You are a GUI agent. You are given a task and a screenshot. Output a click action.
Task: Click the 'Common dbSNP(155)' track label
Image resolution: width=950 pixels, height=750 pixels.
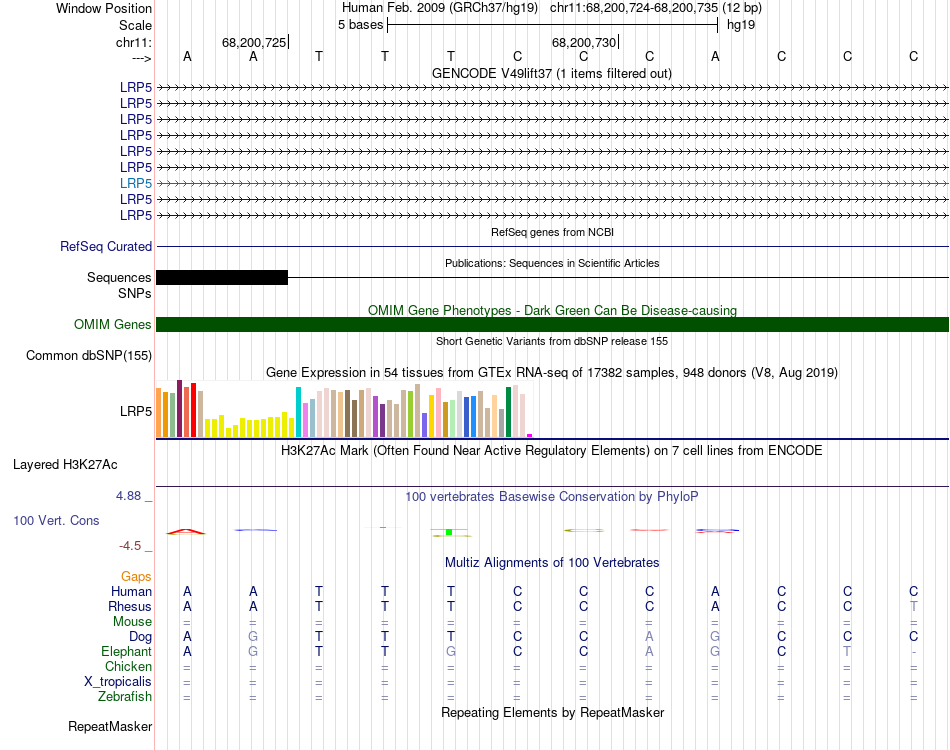tap(88, 356)
